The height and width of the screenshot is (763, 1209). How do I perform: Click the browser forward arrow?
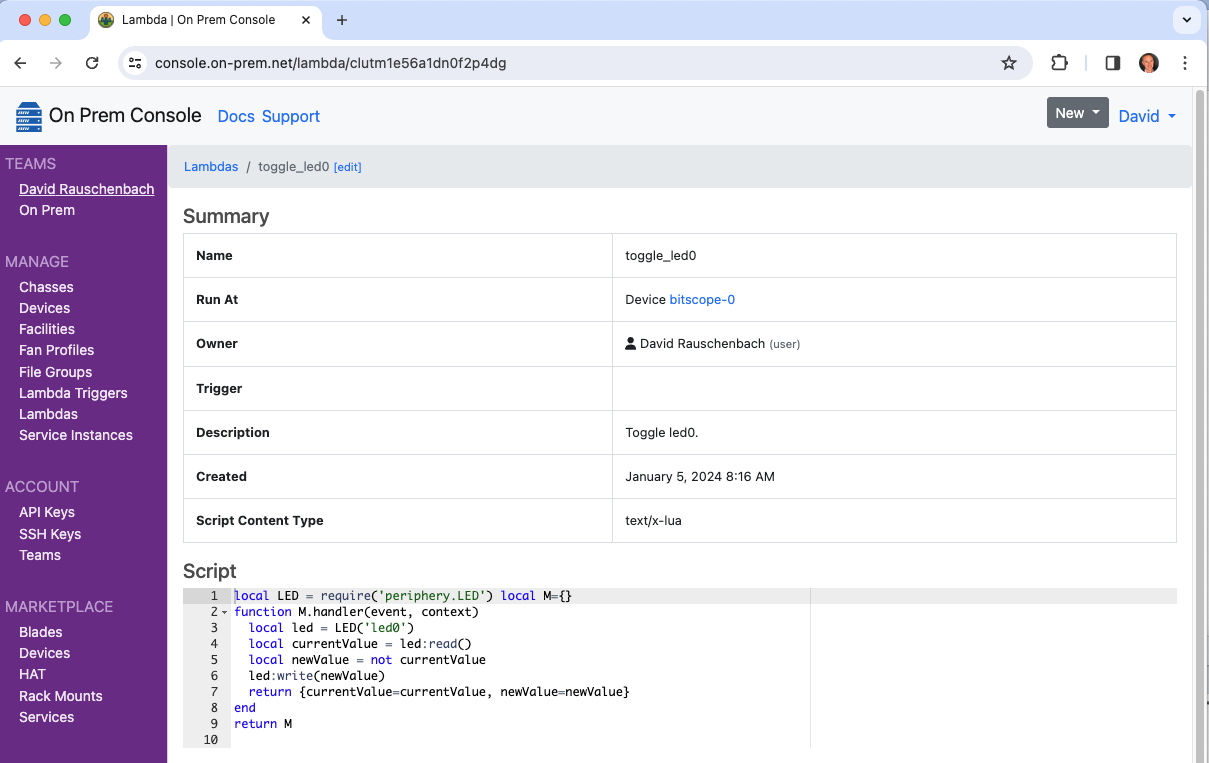point(56,63)
